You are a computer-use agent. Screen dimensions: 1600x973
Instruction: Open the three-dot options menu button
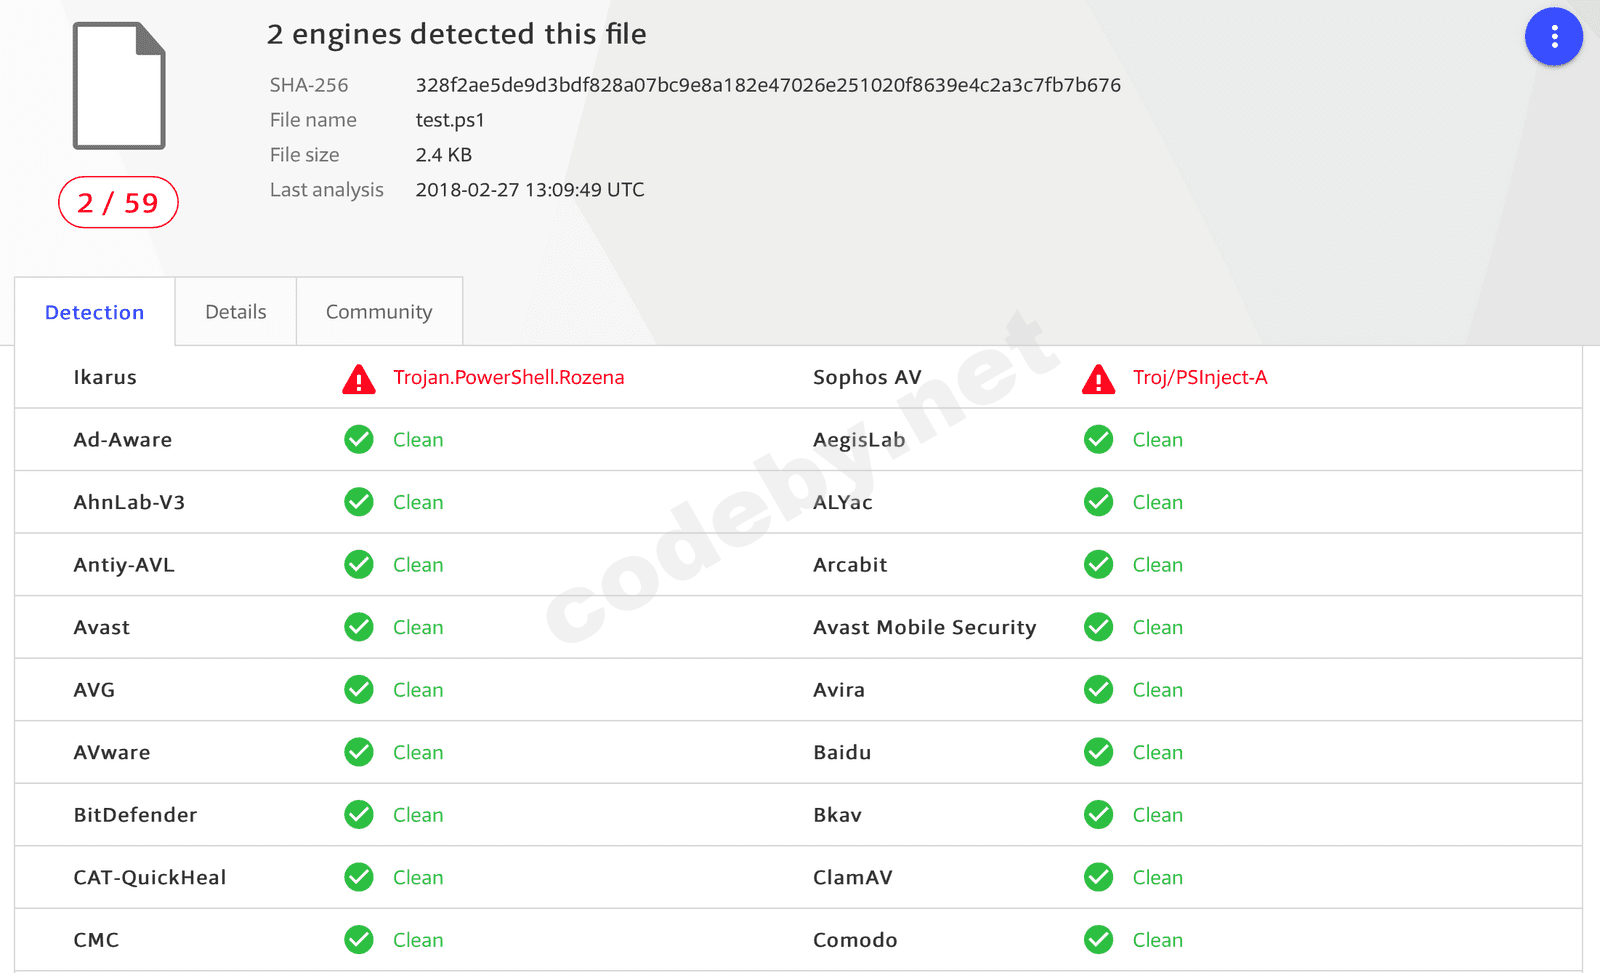click(1553, 37)
